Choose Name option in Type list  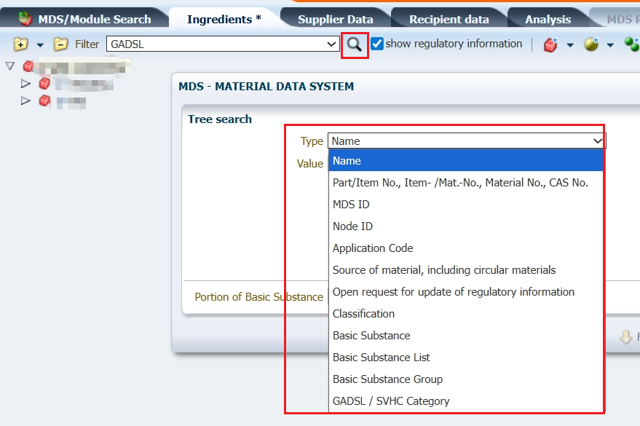pyautogui.click(x=466, y=161)
